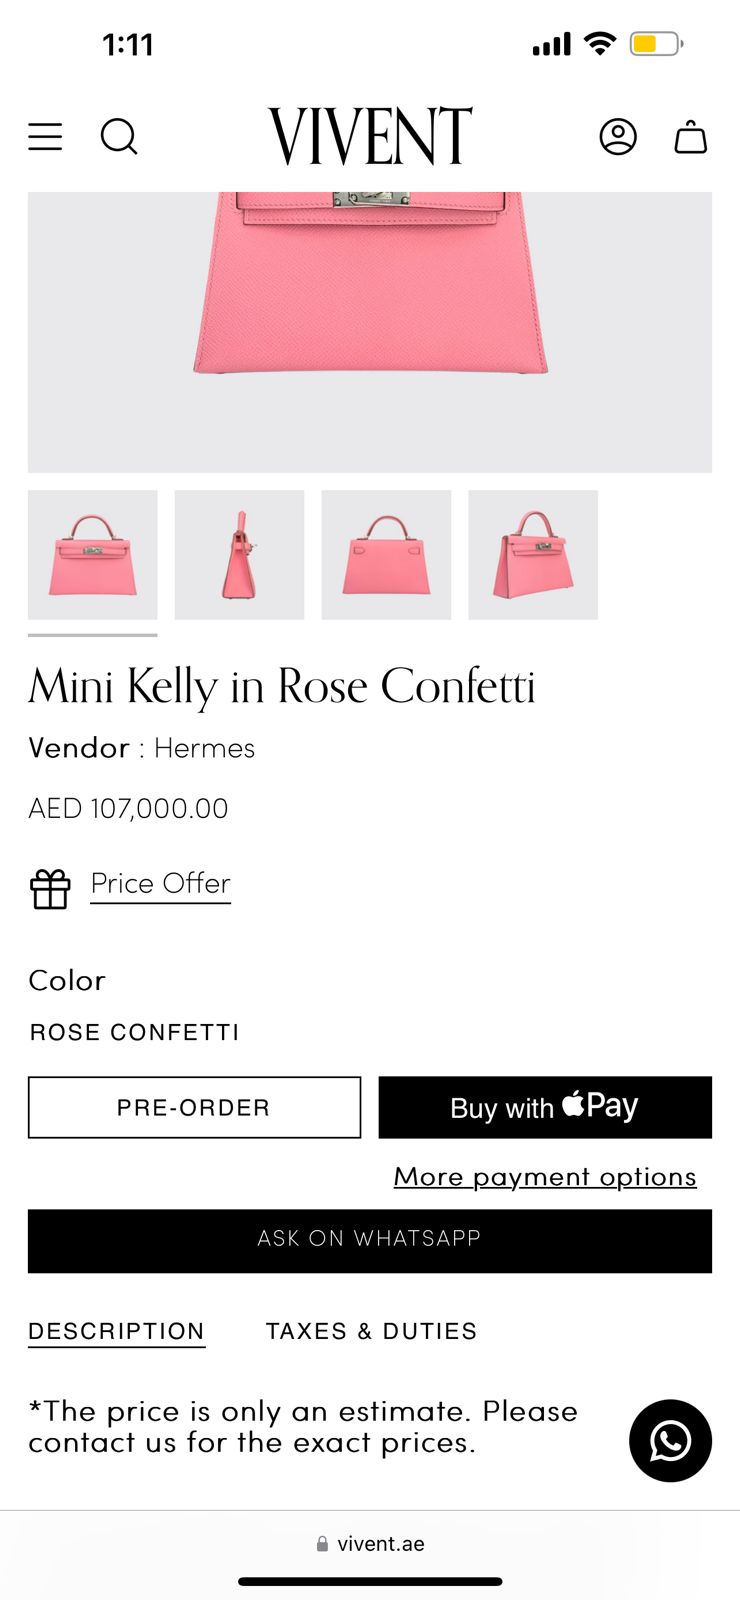The width and height of the screenshot is (740, 1600).
Task: Click the Apple Pay logo on the payment button
Action: pos(597,1106)
